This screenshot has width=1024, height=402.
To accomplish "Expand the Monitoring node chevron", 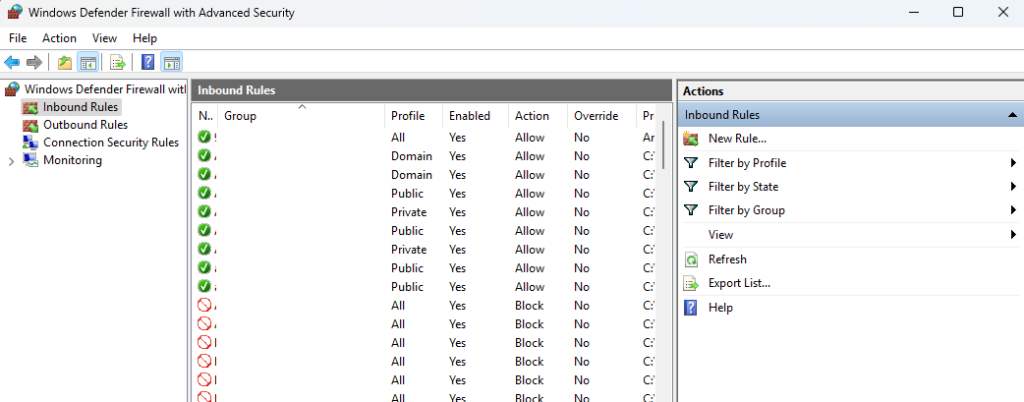I will 11,161.
